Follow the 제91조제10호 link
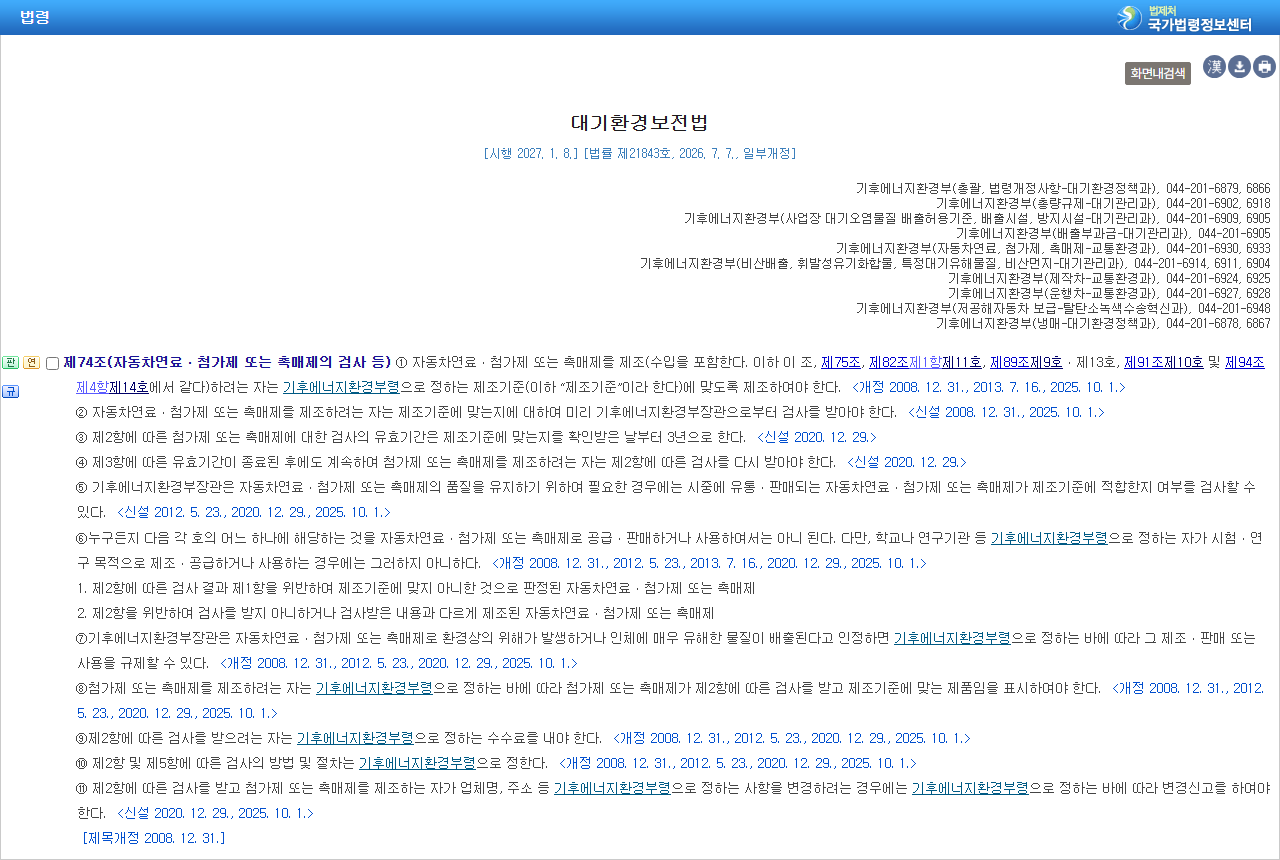Screen dimensions: 1280x860 (1164, 362)
